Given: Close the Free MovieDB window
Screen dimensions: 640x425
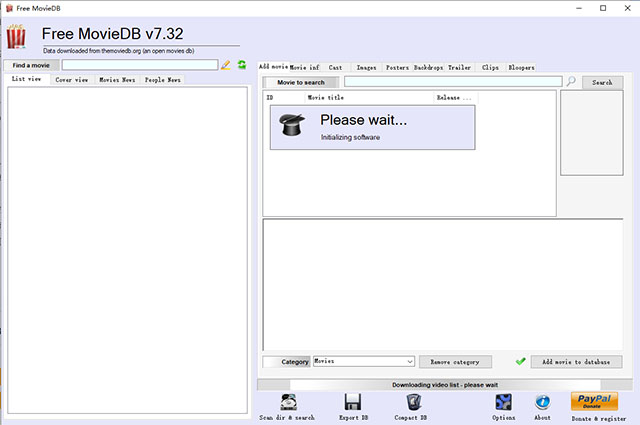Looking at the screenshot, I should click(x=627, y=8).
